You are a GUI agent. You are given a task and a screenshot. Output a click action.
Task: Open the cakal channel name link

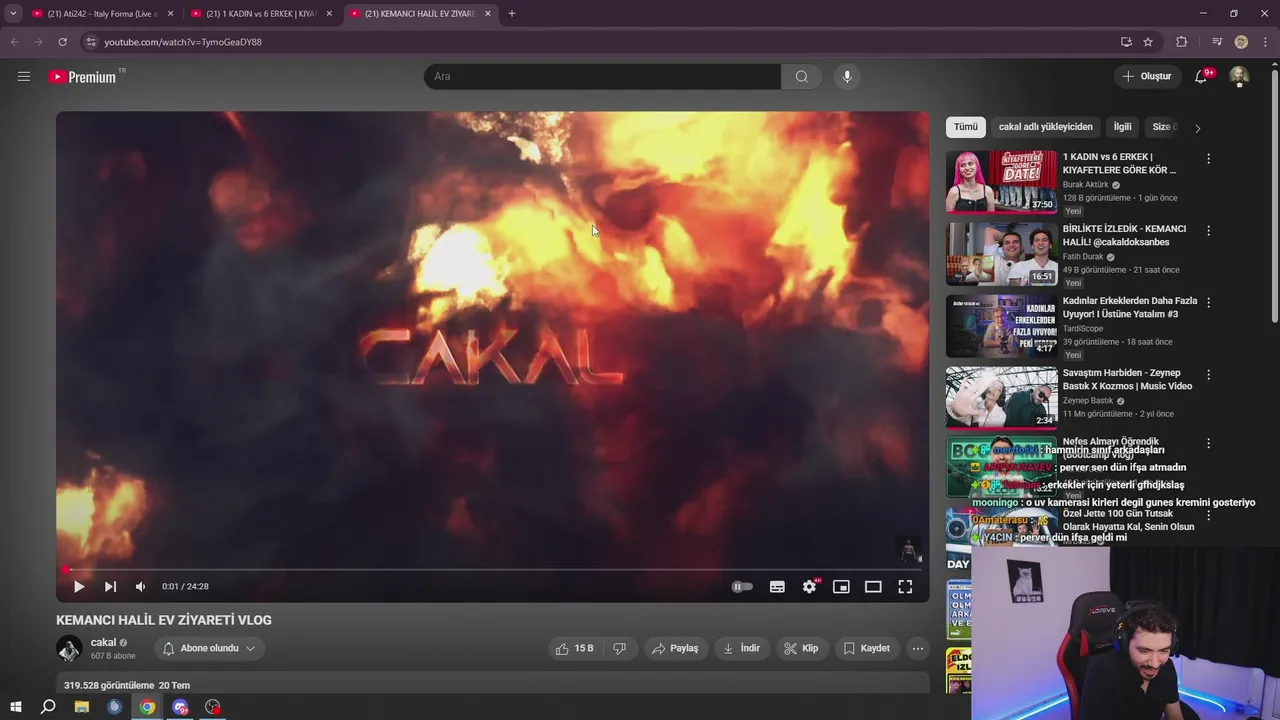pyautogui.click(x=103, y=642)
